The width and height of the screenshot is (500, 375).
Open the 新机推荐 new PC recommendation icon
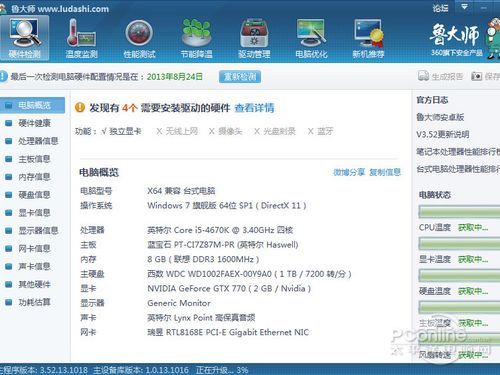point(369,38)
